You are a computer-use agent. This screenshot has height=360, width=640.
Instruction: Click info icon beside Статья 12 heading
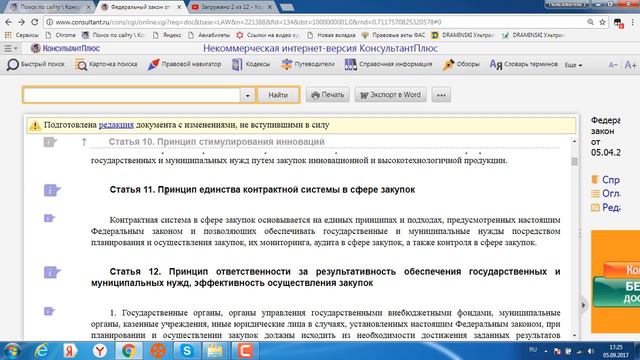point(52,272)
